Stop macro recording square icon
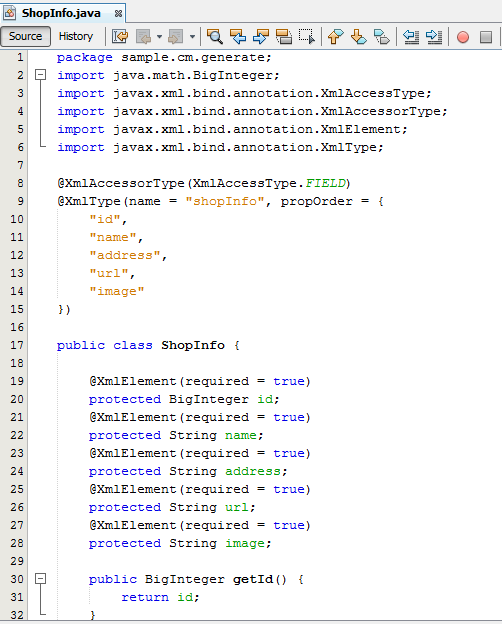 click(x=486, y=37)
